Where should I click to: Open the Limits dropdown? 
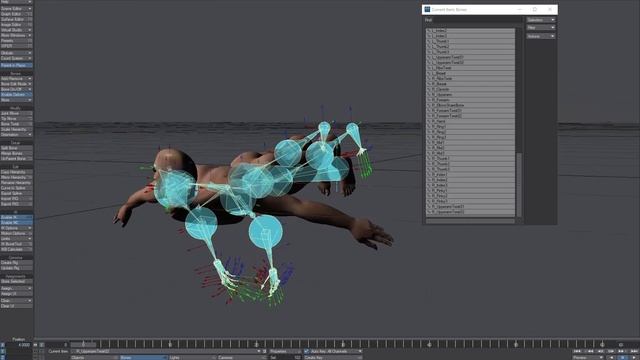(16, 238)
